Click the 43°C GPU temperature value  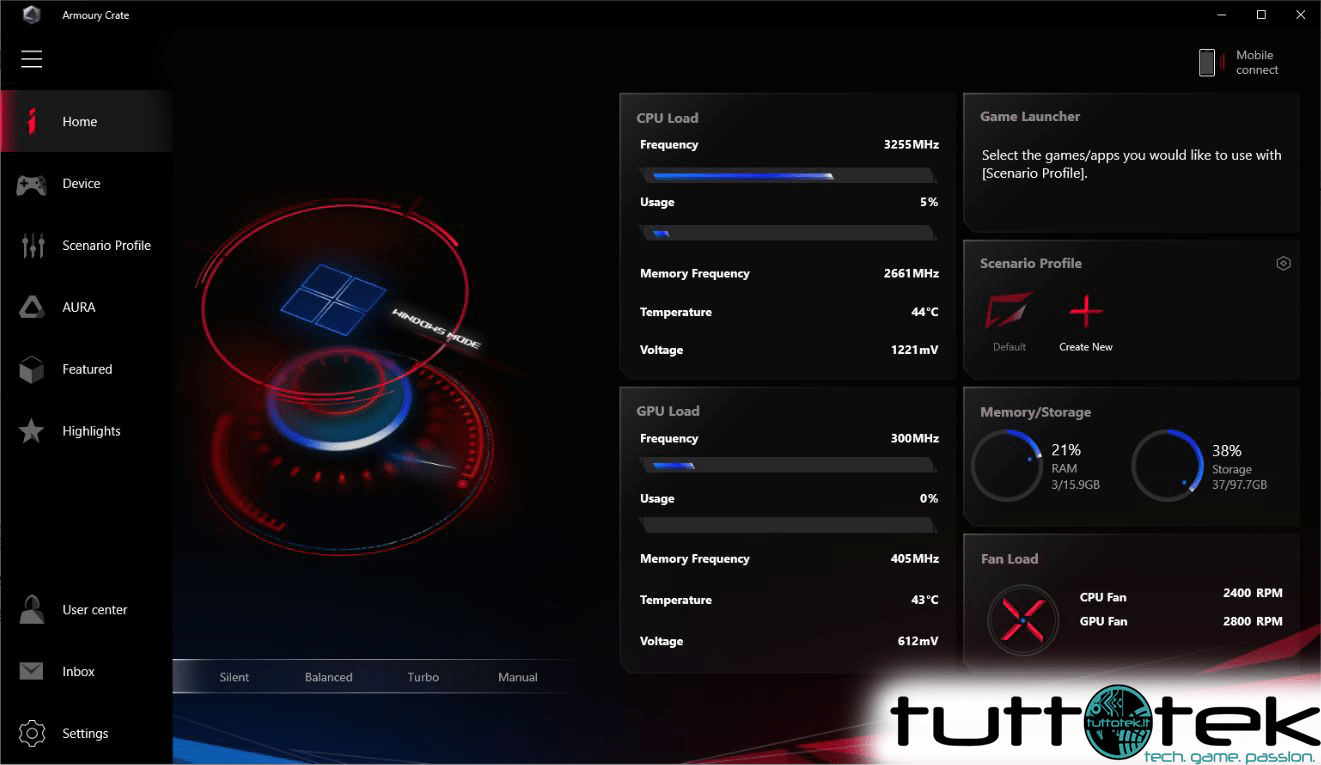tap(924, 600)
